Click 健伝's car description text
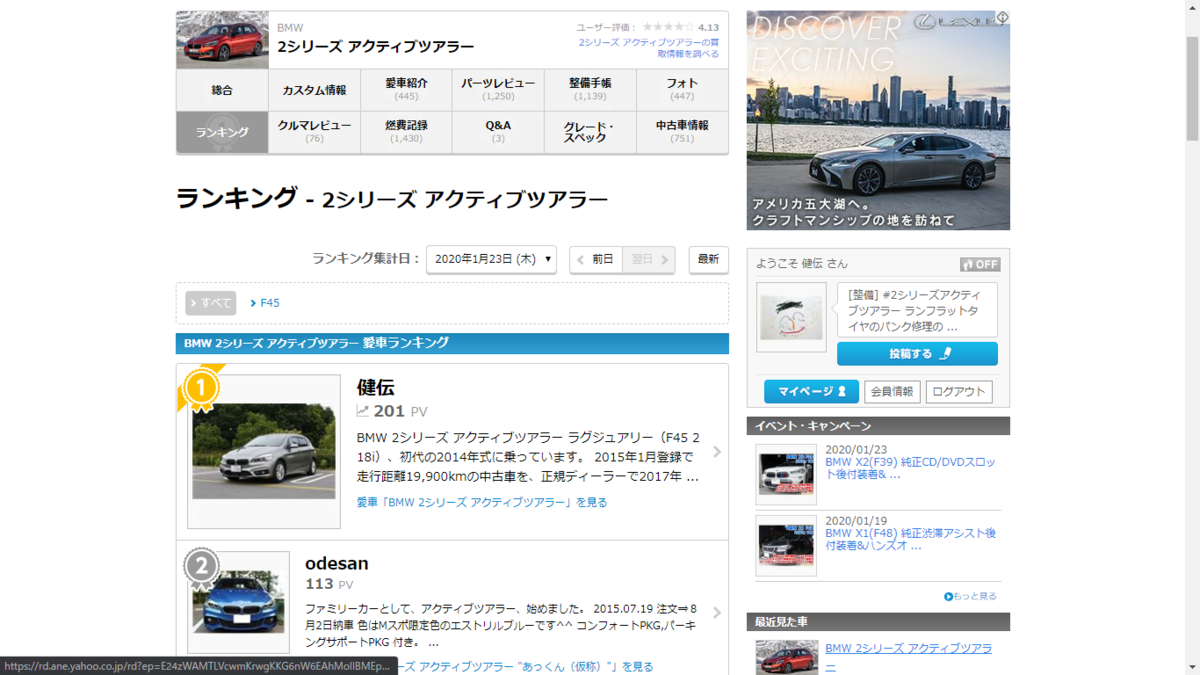Viewport: 1200px width, 675px height. pyautogui.click(x=528, y=457)
